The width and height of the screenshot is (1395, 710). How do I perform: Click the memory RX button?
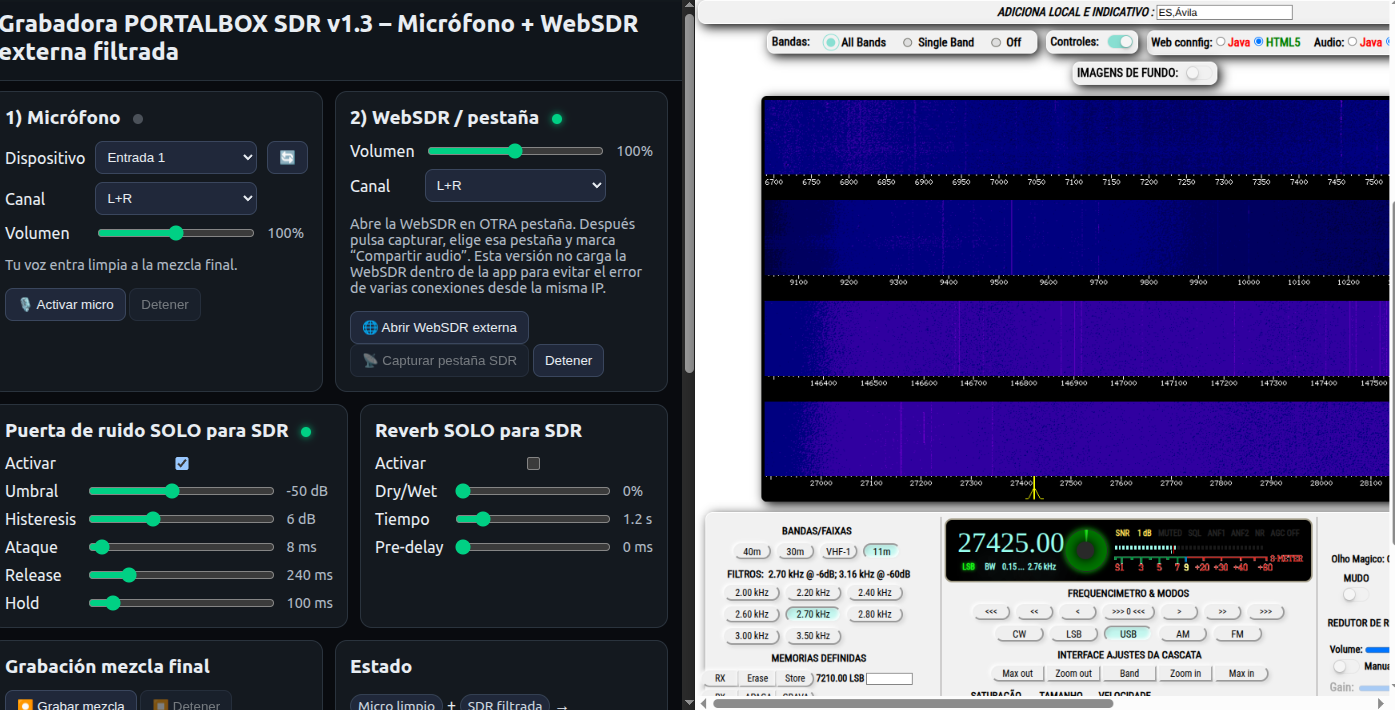click(x=720, y=678)
